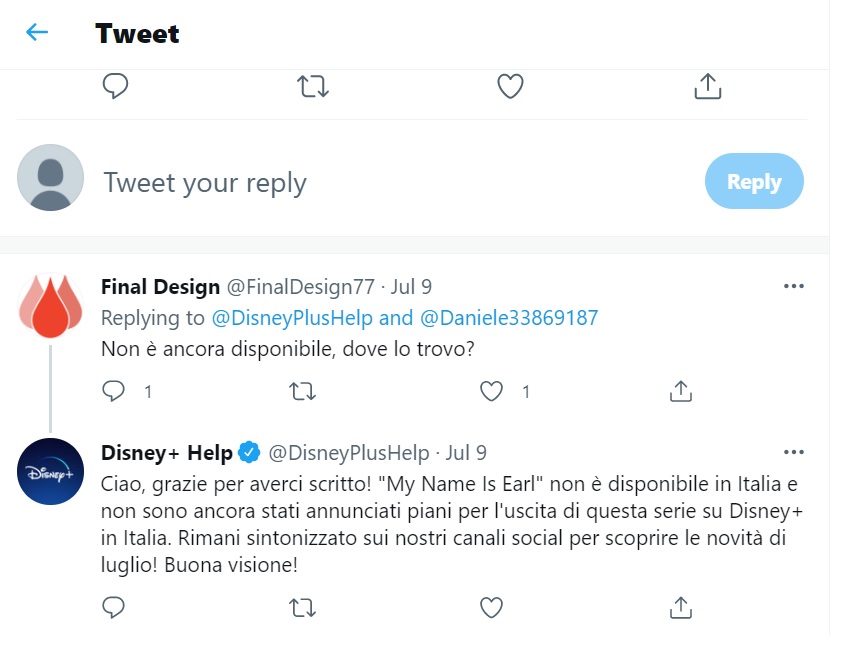Open Disney+ Help profile avatar
Screen dimensions: 851x647
coord(50,471)
